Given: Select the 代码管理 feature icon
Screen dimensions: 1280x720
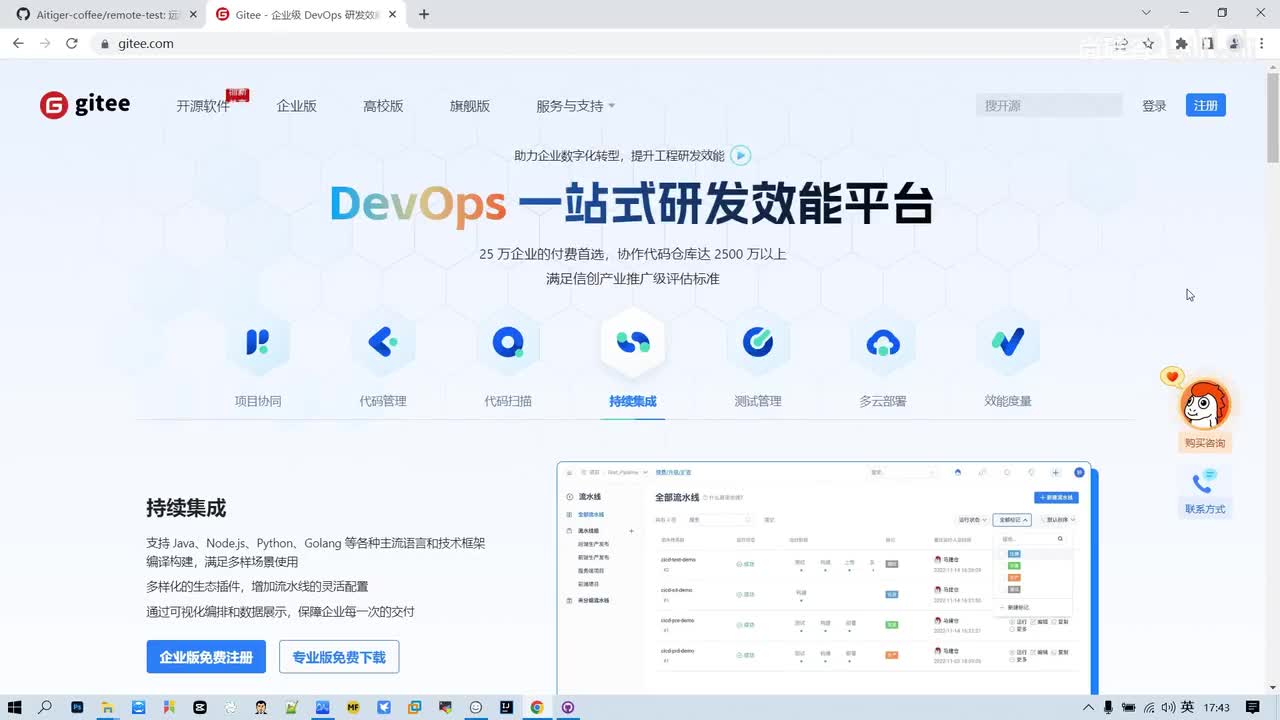Looking at the screenshot, I should click(x=383, y=343).
